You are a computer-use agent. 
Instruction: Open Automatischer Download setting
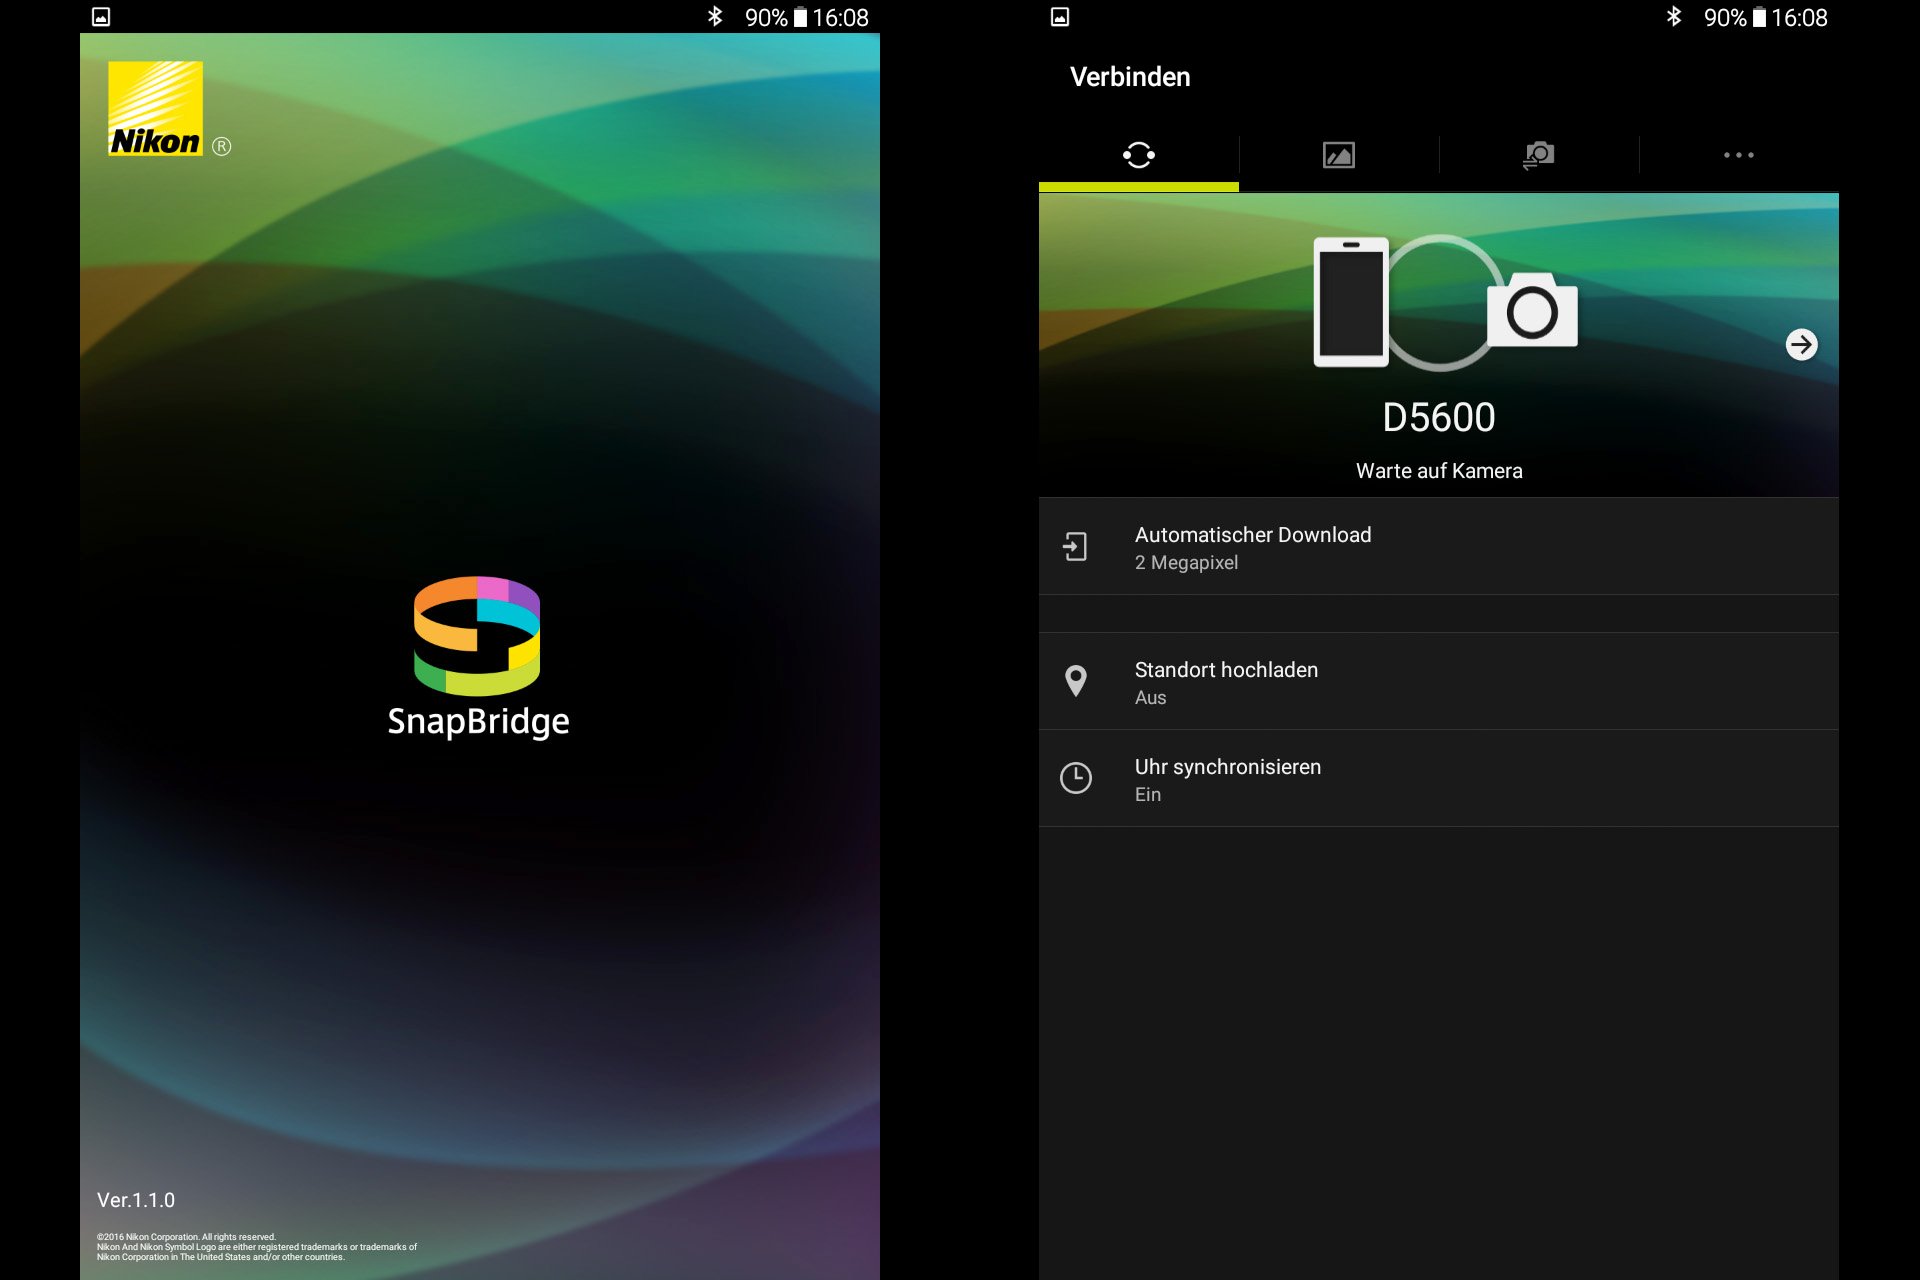pos(1439,547)
